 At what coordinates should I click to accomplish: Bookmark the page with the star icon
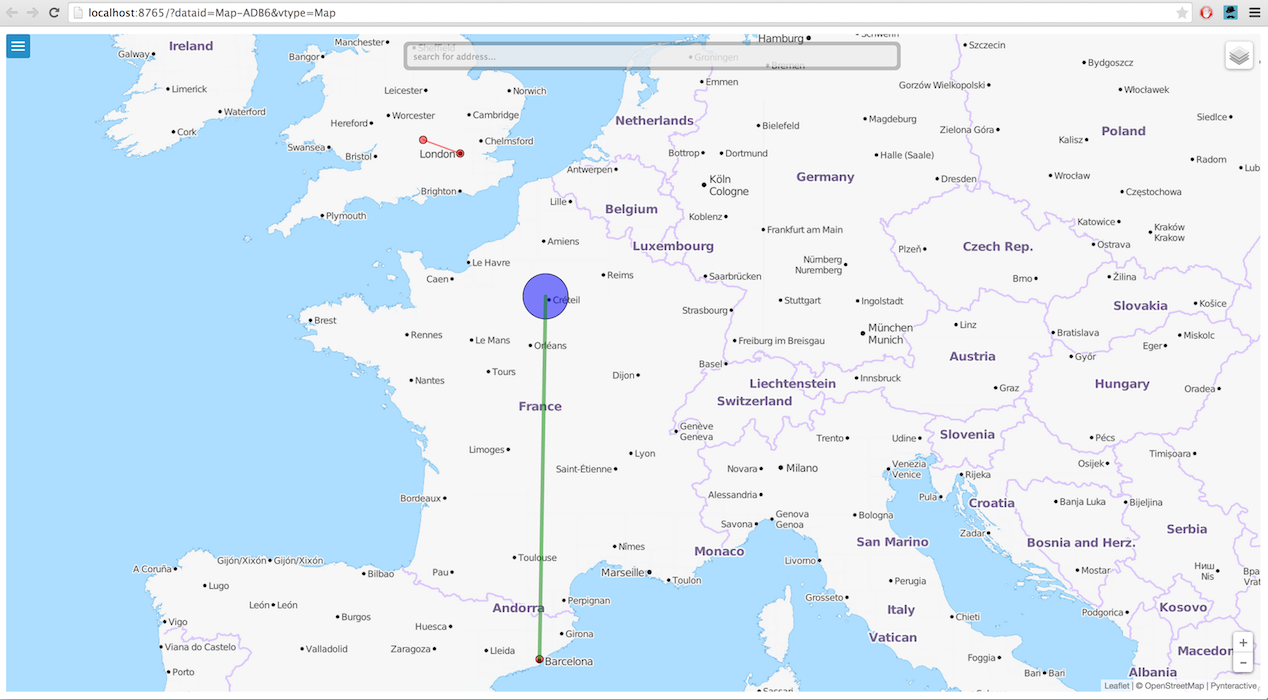1184,12
